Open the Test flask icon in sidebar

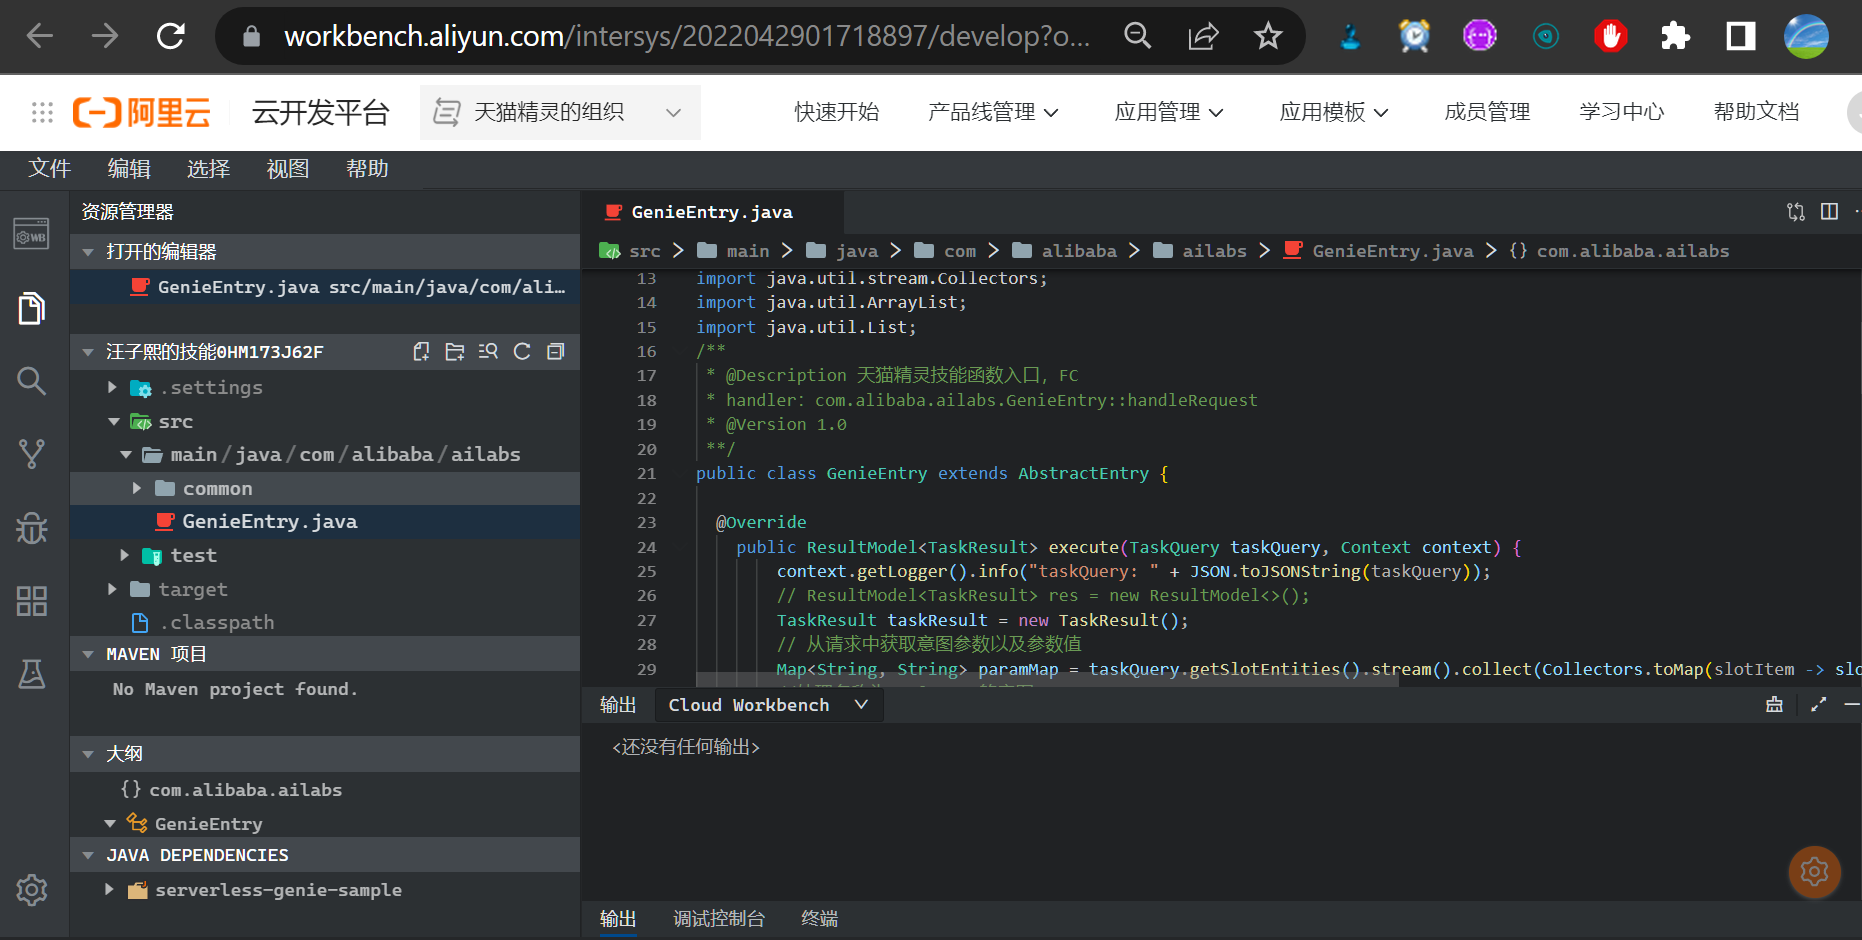(x=32, y=674)
